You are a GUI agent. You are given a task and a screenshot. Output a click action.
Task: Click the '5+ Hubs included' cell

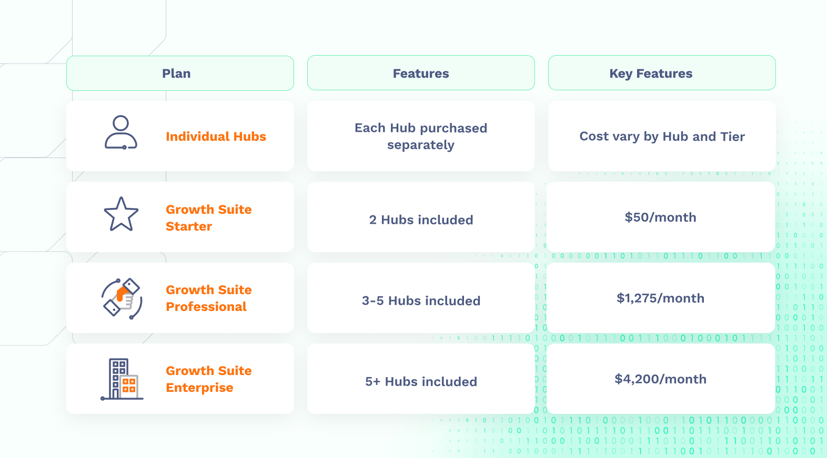(x=421, y=379)
